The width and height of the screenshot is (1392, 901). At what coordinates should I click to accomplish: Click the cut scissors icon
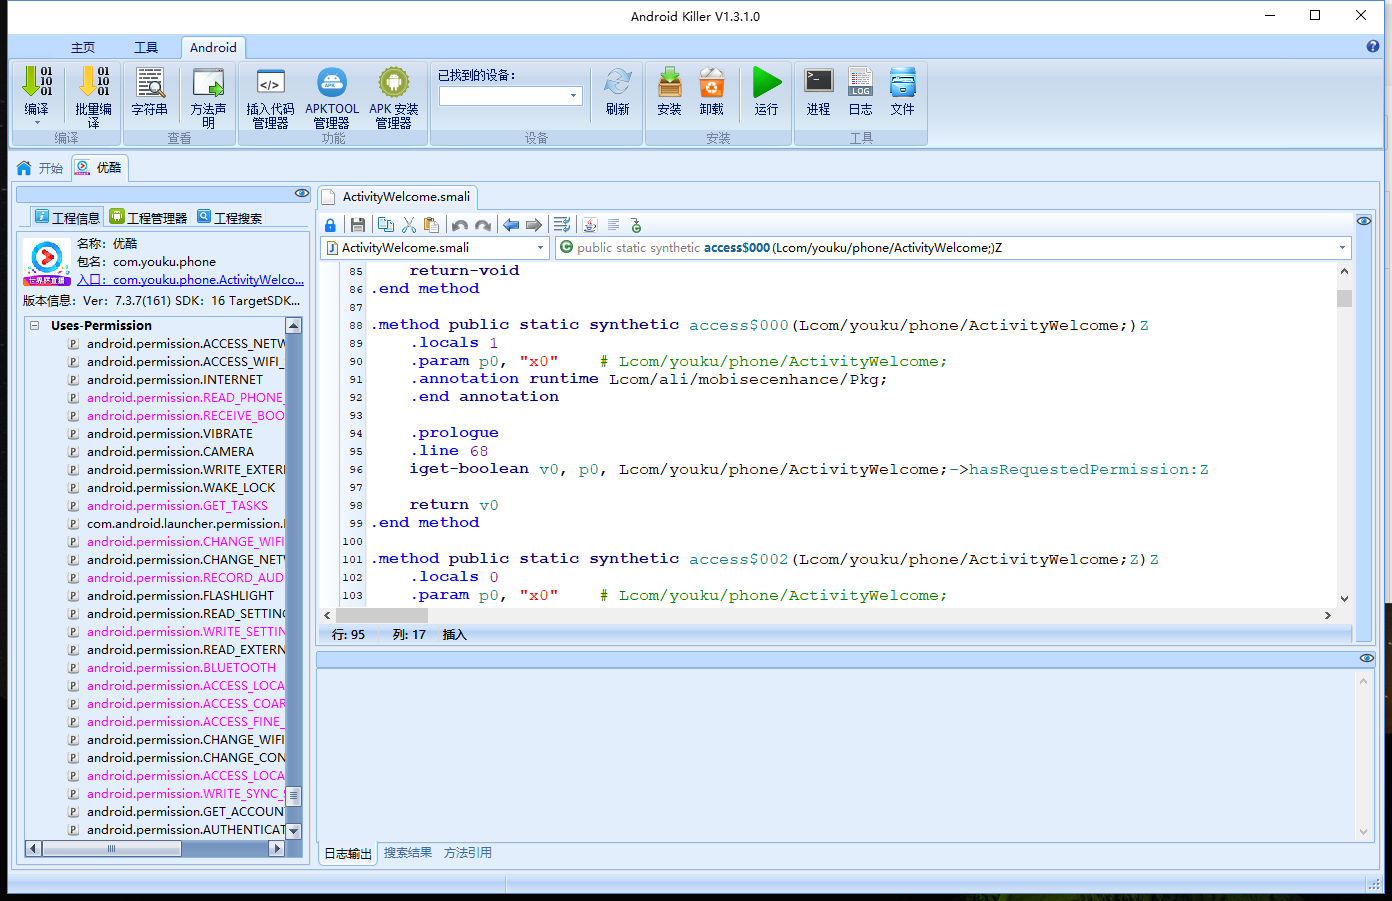(x=409, y=225)
